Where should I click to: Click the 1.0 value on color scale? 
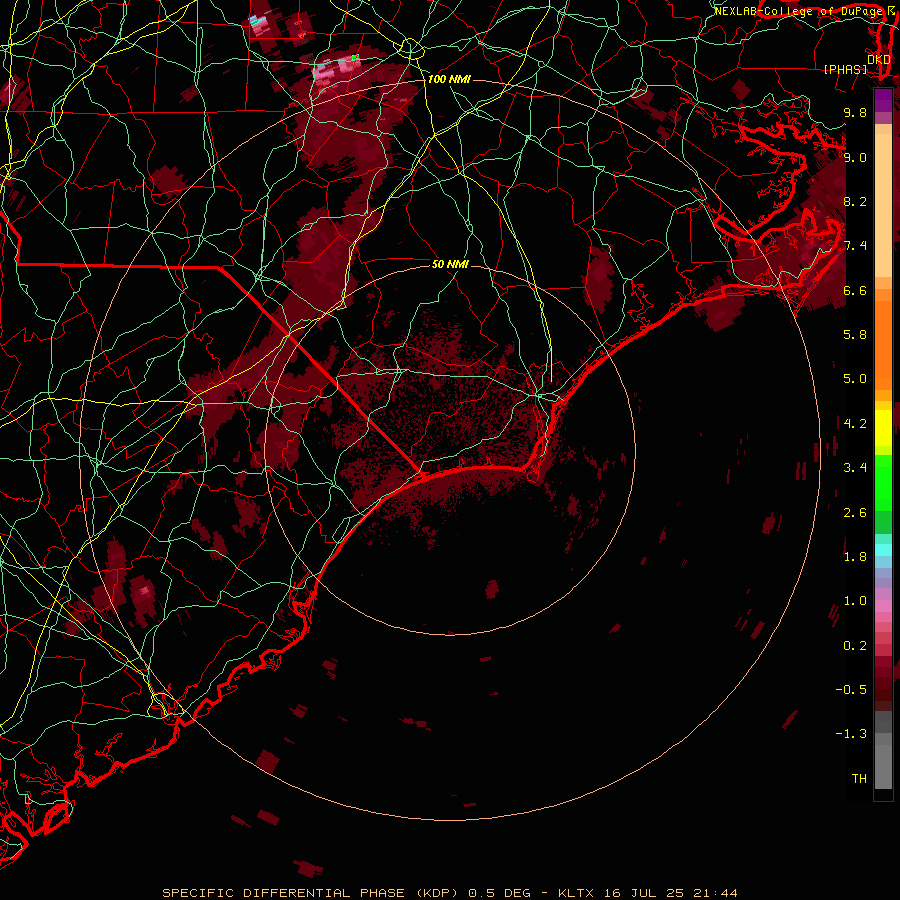(855, 601)
